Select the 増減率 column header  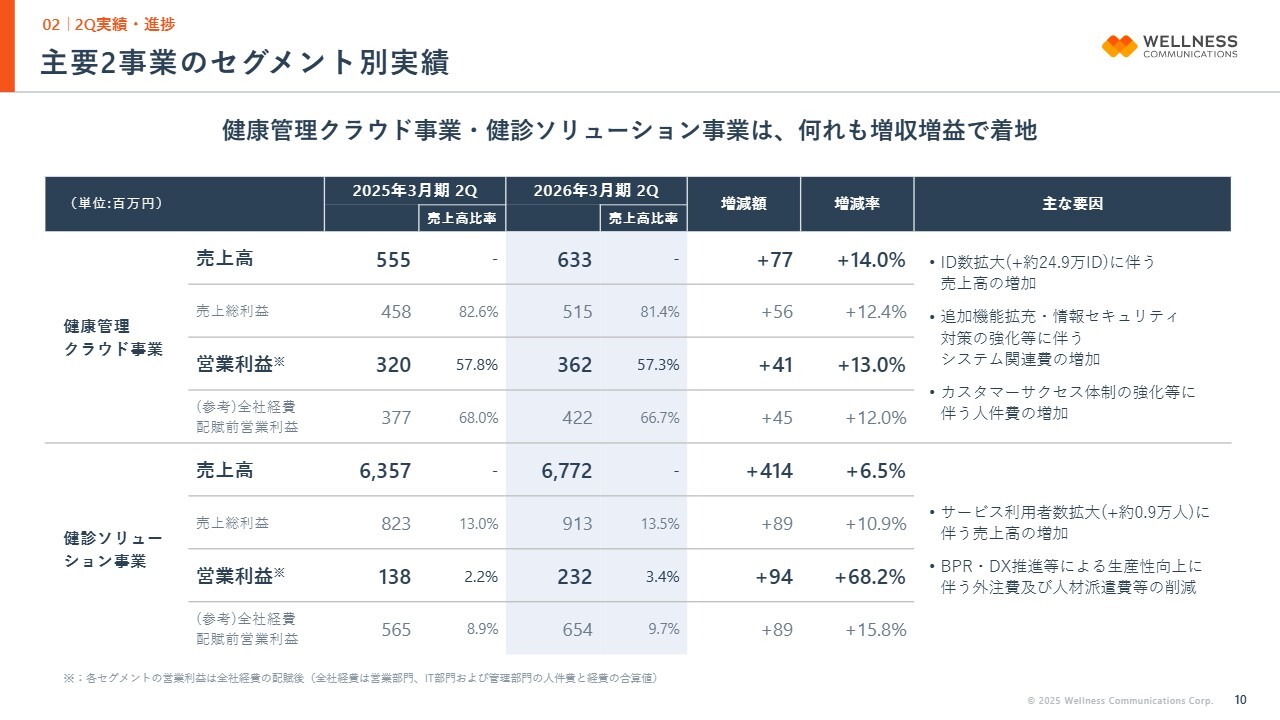[857, 203]
